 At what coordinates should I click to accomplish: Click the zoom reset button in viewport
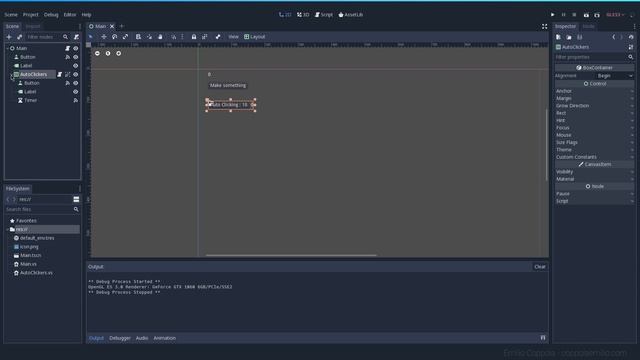tap(108, 53)
